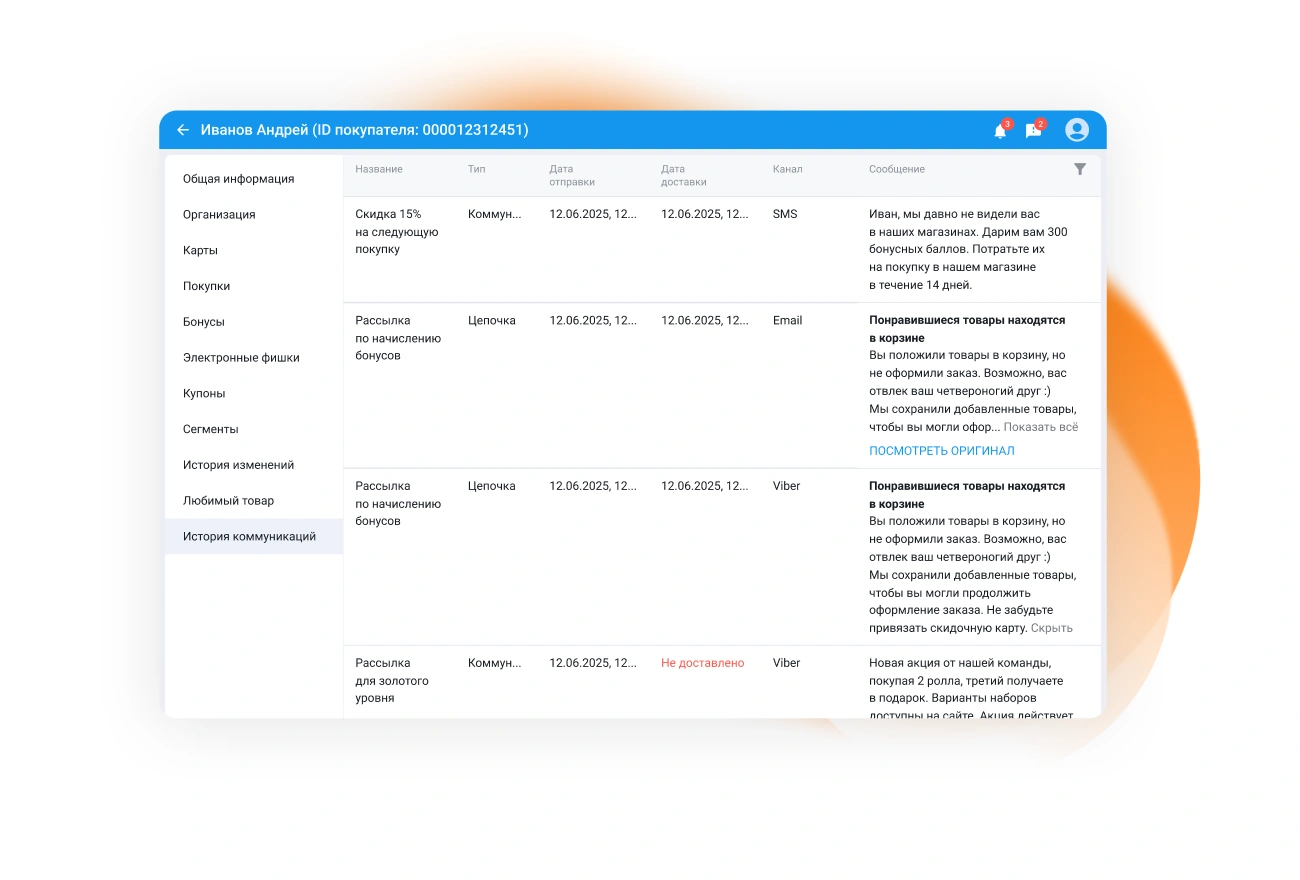Open the messages chat icon
The height and width of the screenshot is (880, 1300).
pyautogui.click(x=1034, y=130)
